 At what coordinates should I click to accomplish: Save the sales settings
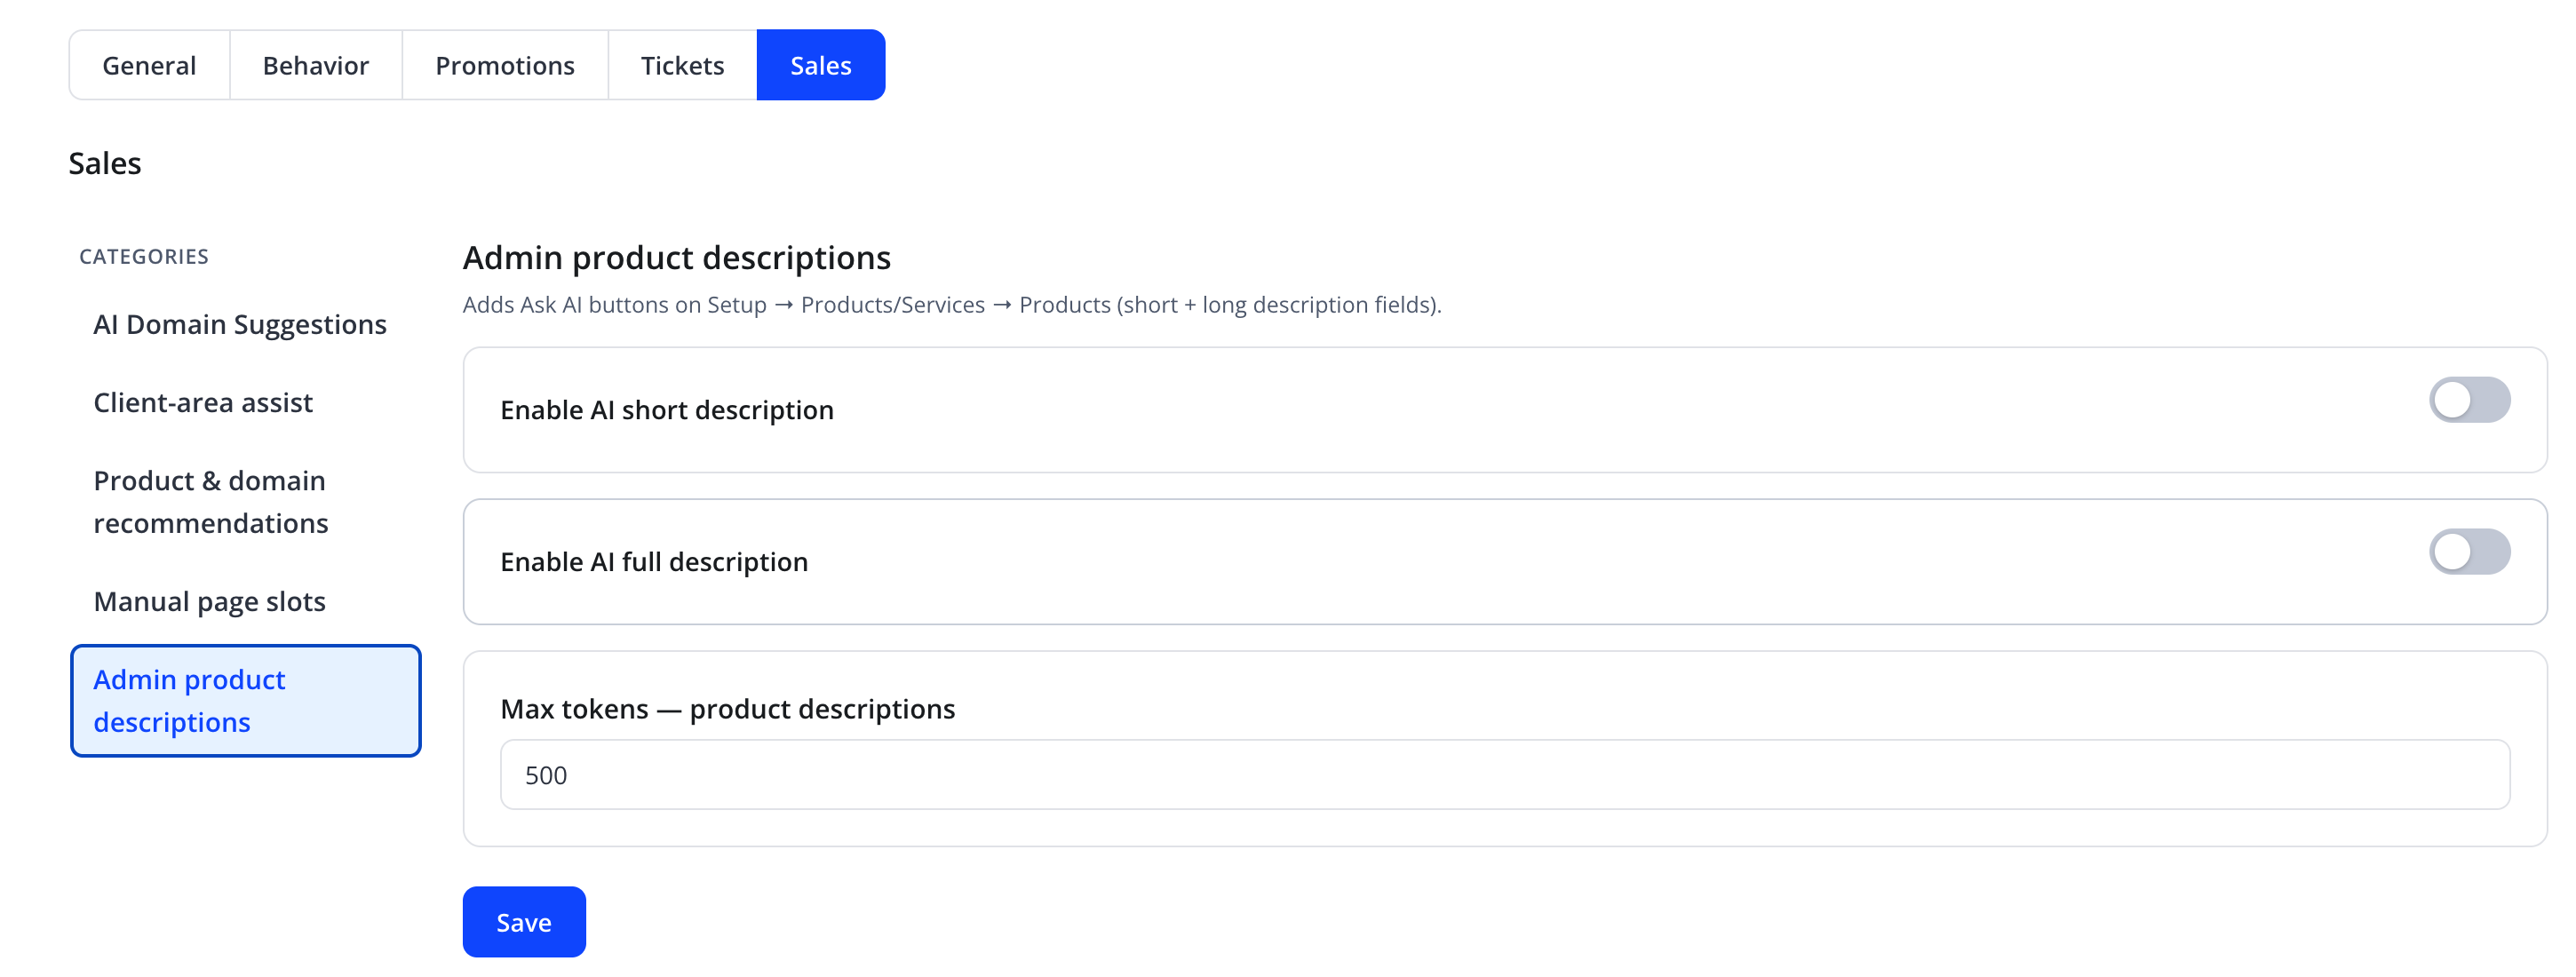coord(524,922)
